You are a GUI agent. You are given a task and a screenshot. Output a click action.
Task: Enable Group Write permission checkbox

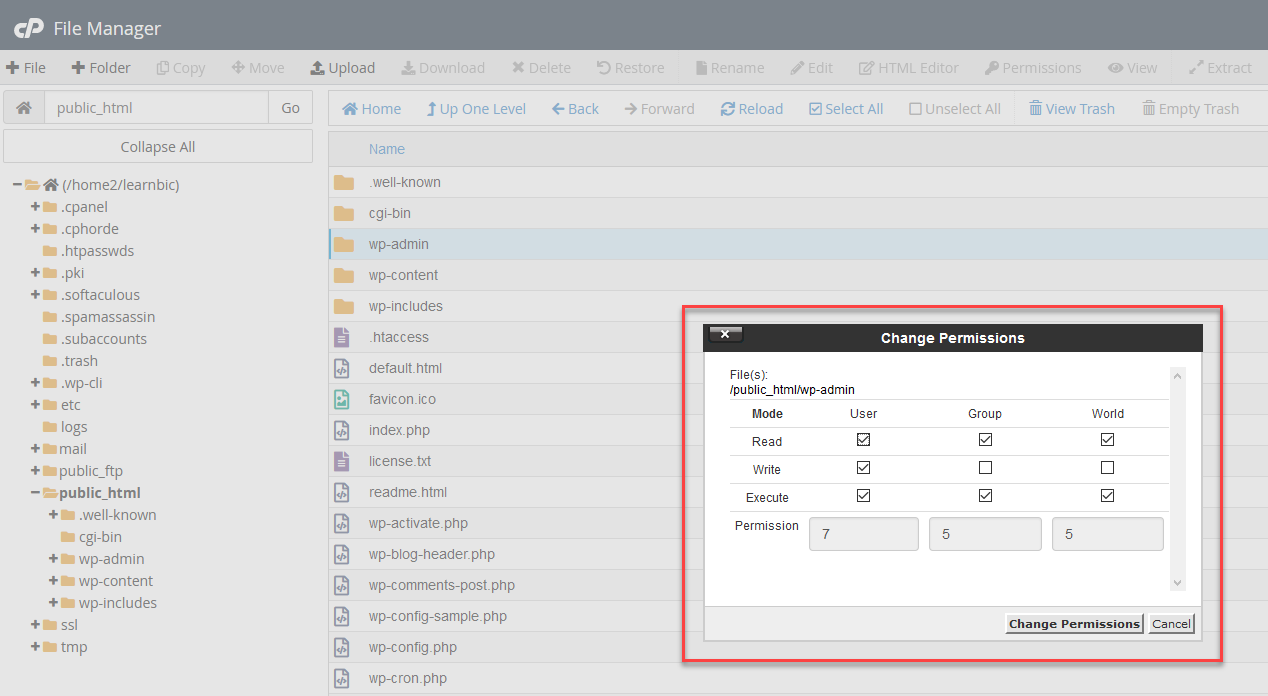point(985,467)
